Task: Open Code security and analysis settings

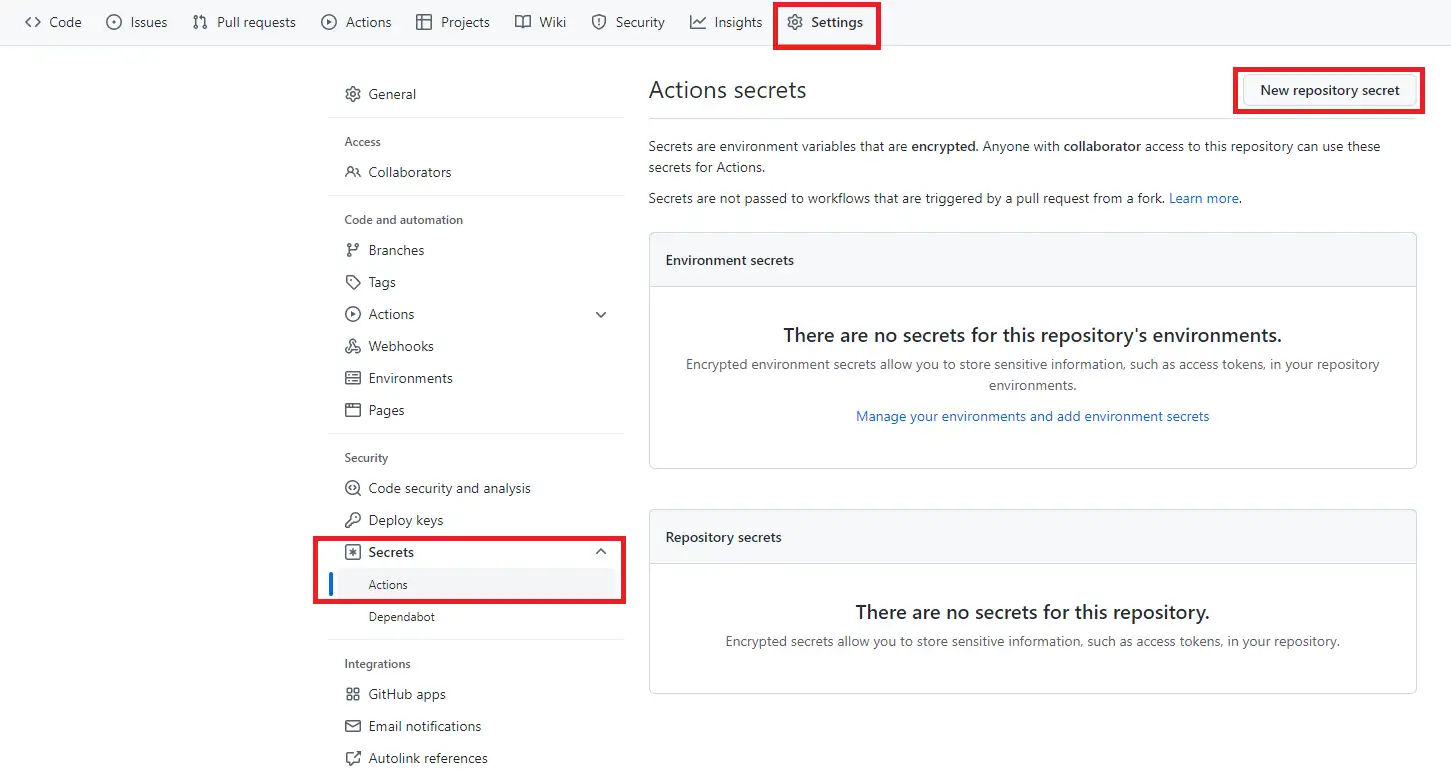Action: click(x=449, y=488)
